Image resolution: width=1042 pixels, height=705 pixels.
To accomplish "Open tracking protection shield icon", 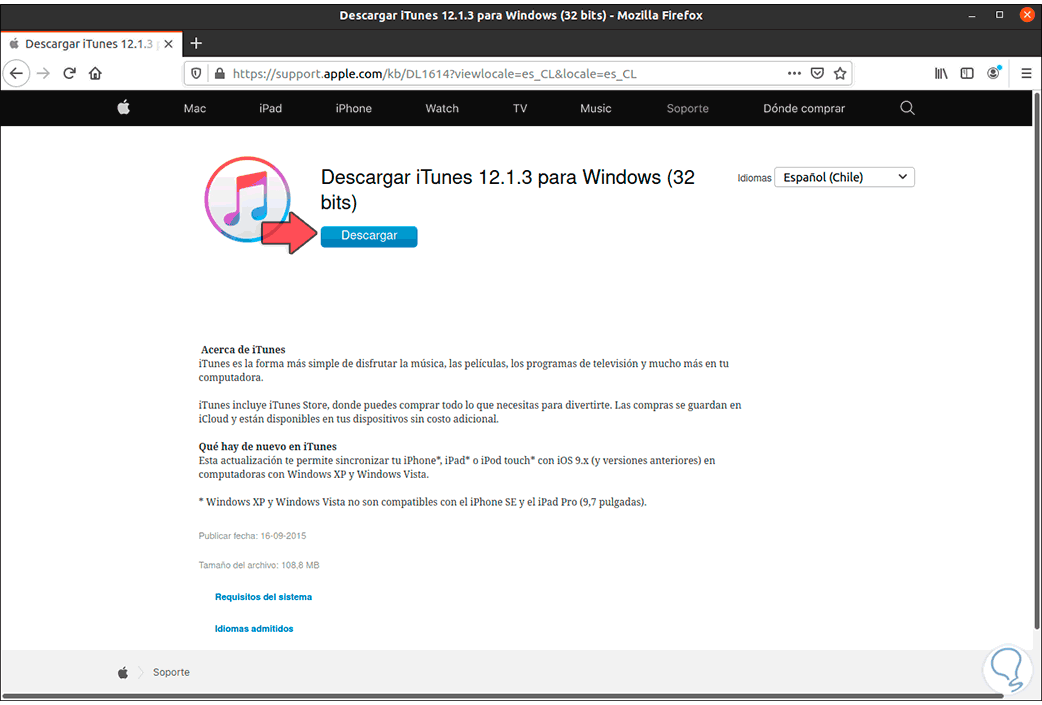I will pos(196,74).
